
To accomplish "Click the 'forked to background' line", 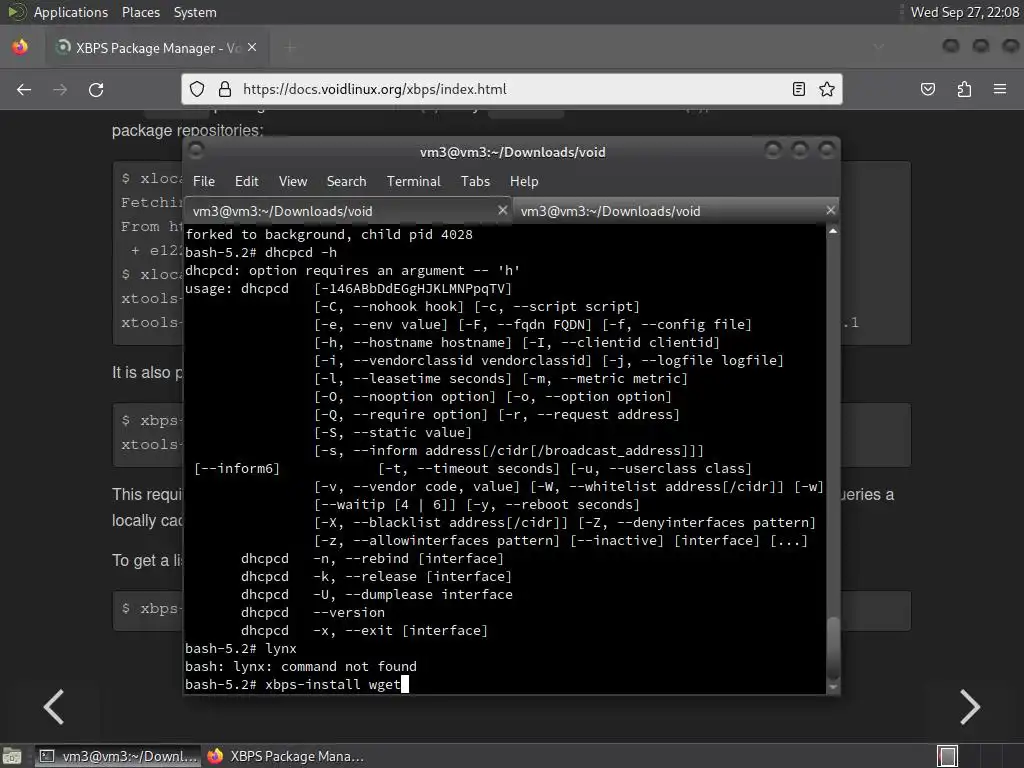I will [328, 234].
